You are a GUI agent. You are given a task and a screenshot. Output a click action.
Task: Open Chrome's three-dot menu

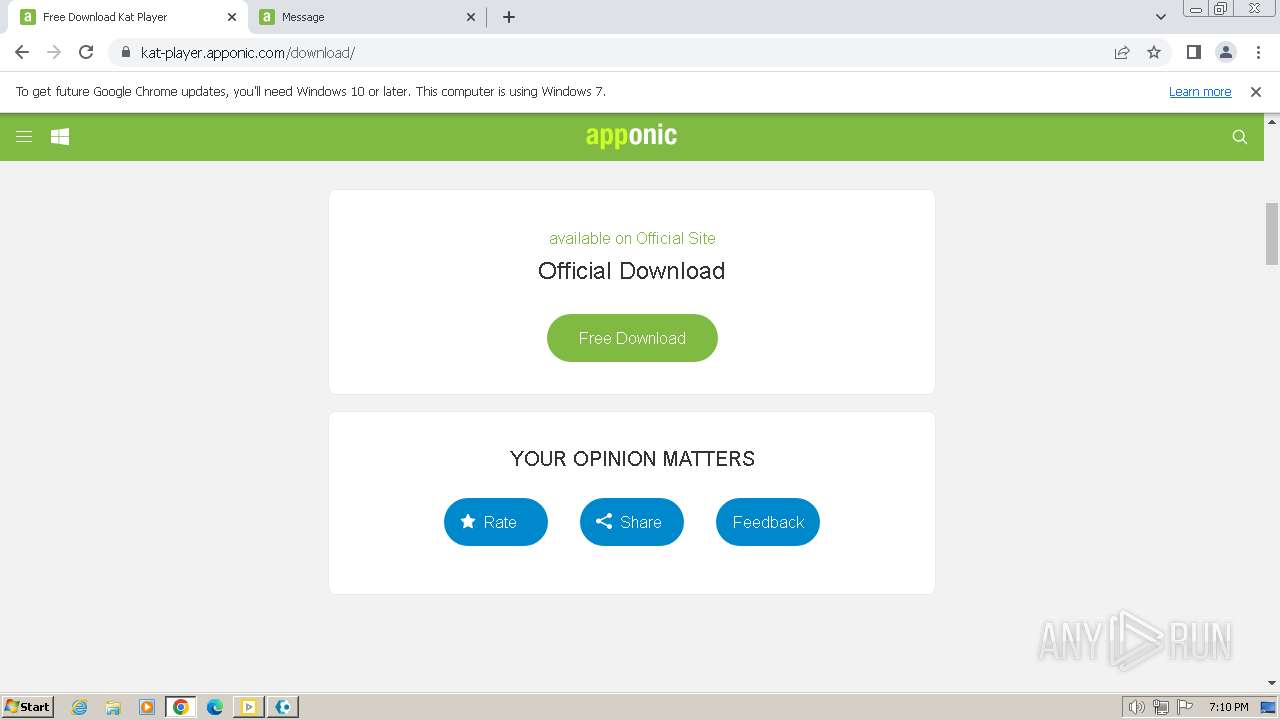(x=1257, y=52)
